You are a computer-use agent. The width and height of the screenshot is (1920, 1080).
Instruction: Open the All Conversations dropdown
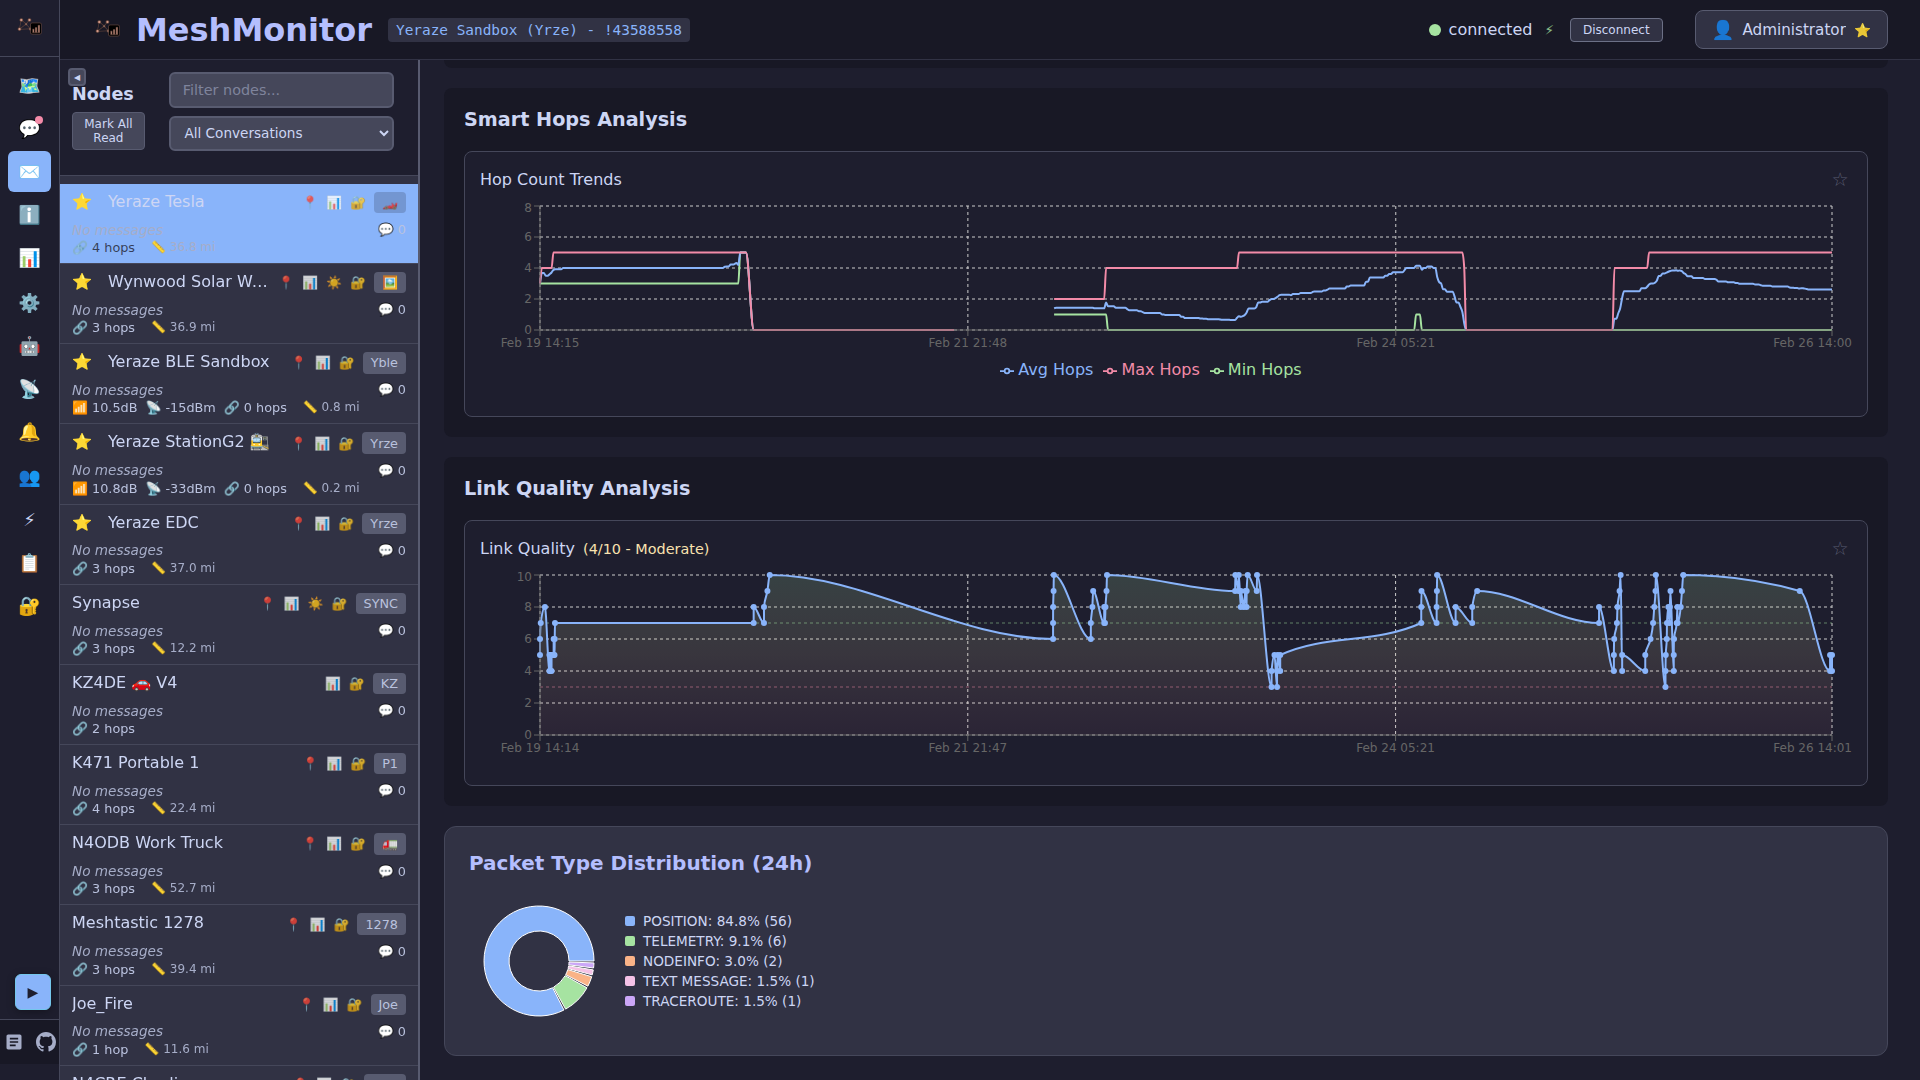(281, 133)
